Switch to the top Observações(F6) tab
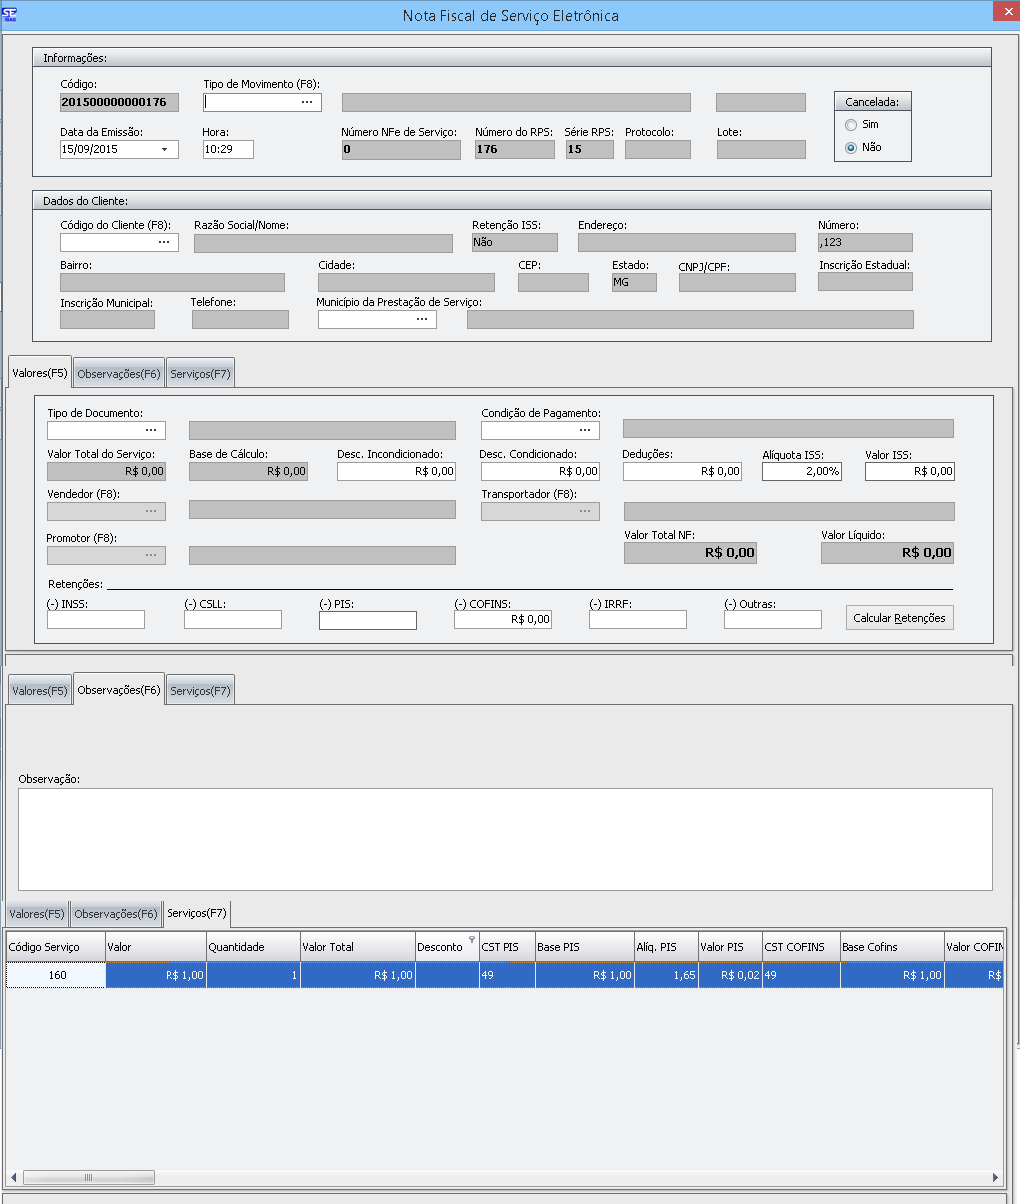Viewport: 1020px width, 1204px height. pos(119,374)
